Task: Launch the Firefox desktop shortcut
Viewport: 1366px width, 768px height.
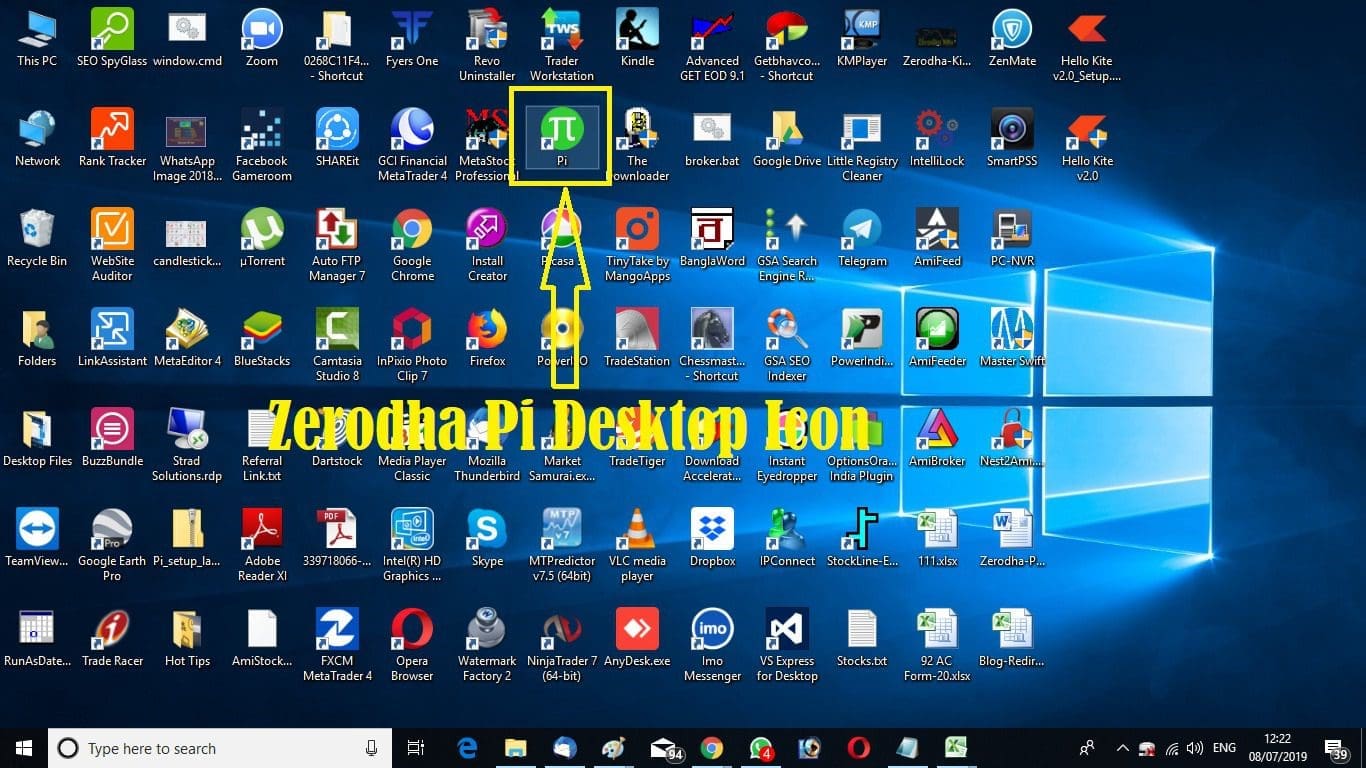Action: [487, 337]
